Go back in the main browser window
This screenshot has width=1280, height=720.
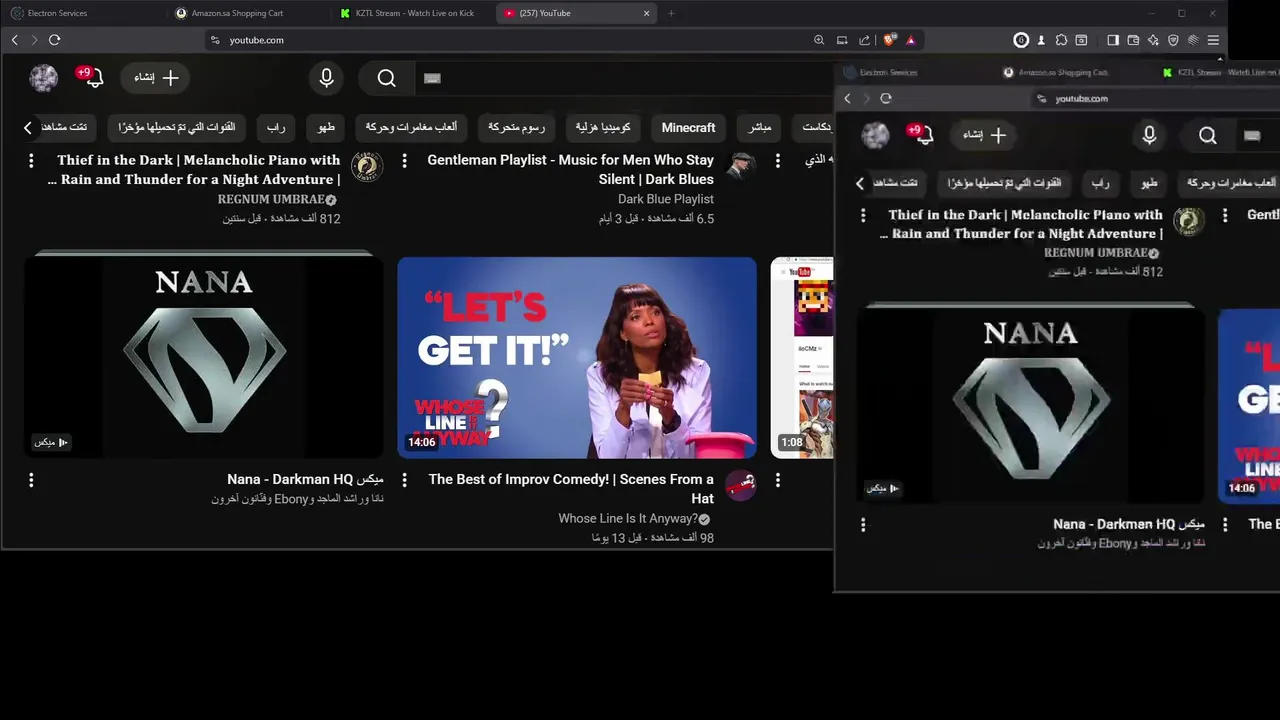14,40
